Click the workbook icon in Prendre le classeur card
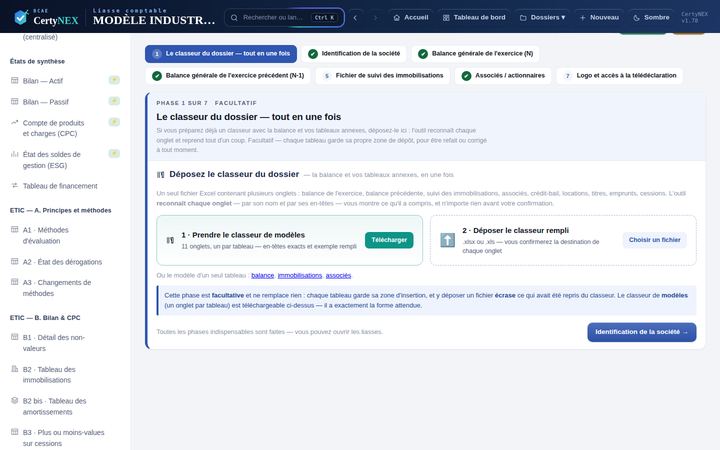The image size is (720, 450). click(x=170, y=240)
